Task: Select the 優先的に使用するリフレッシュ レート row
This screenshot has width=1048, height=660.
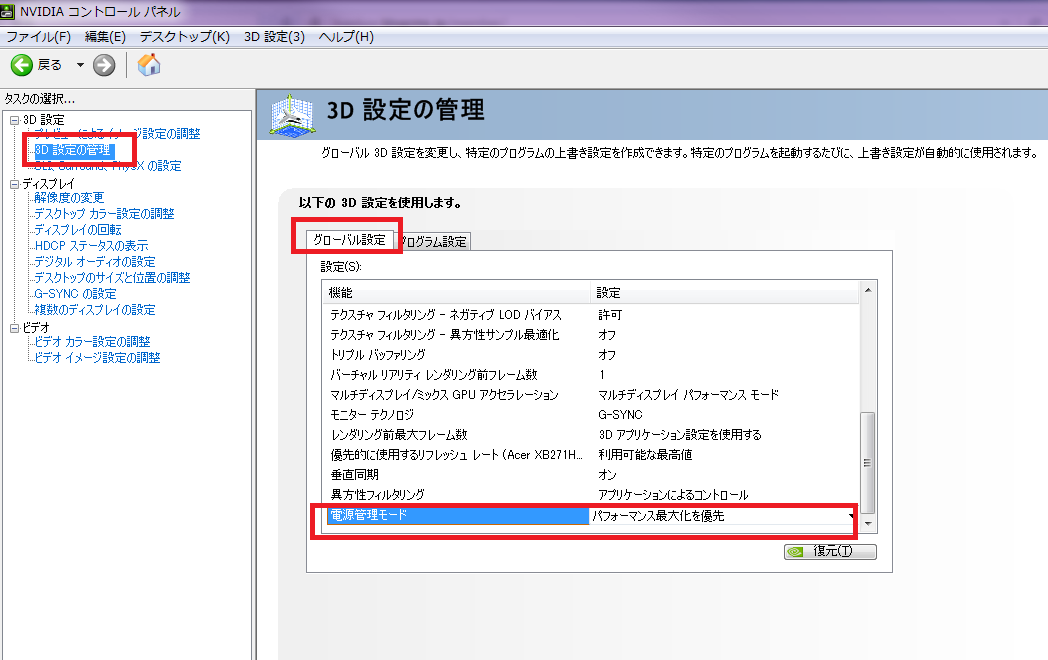Action: tap(592, 455)
